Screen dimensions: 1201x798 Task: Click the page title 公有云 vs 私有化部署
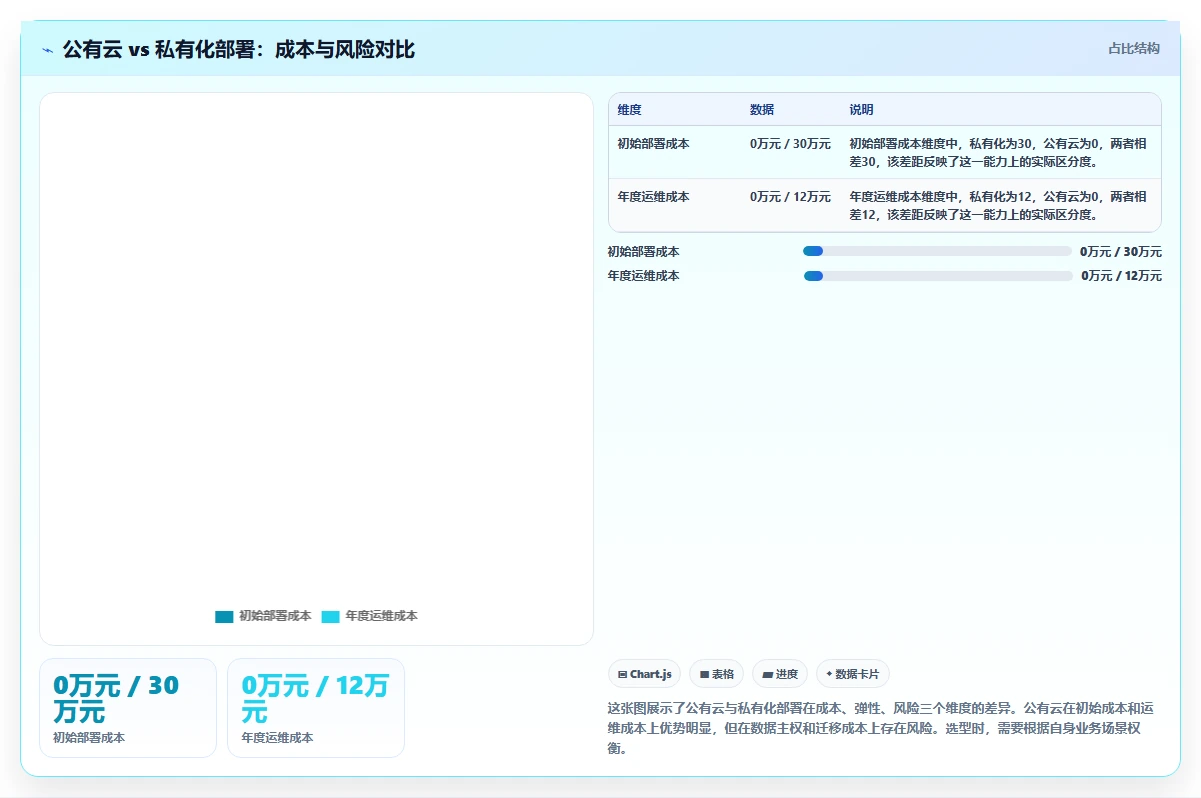[239, 49]
